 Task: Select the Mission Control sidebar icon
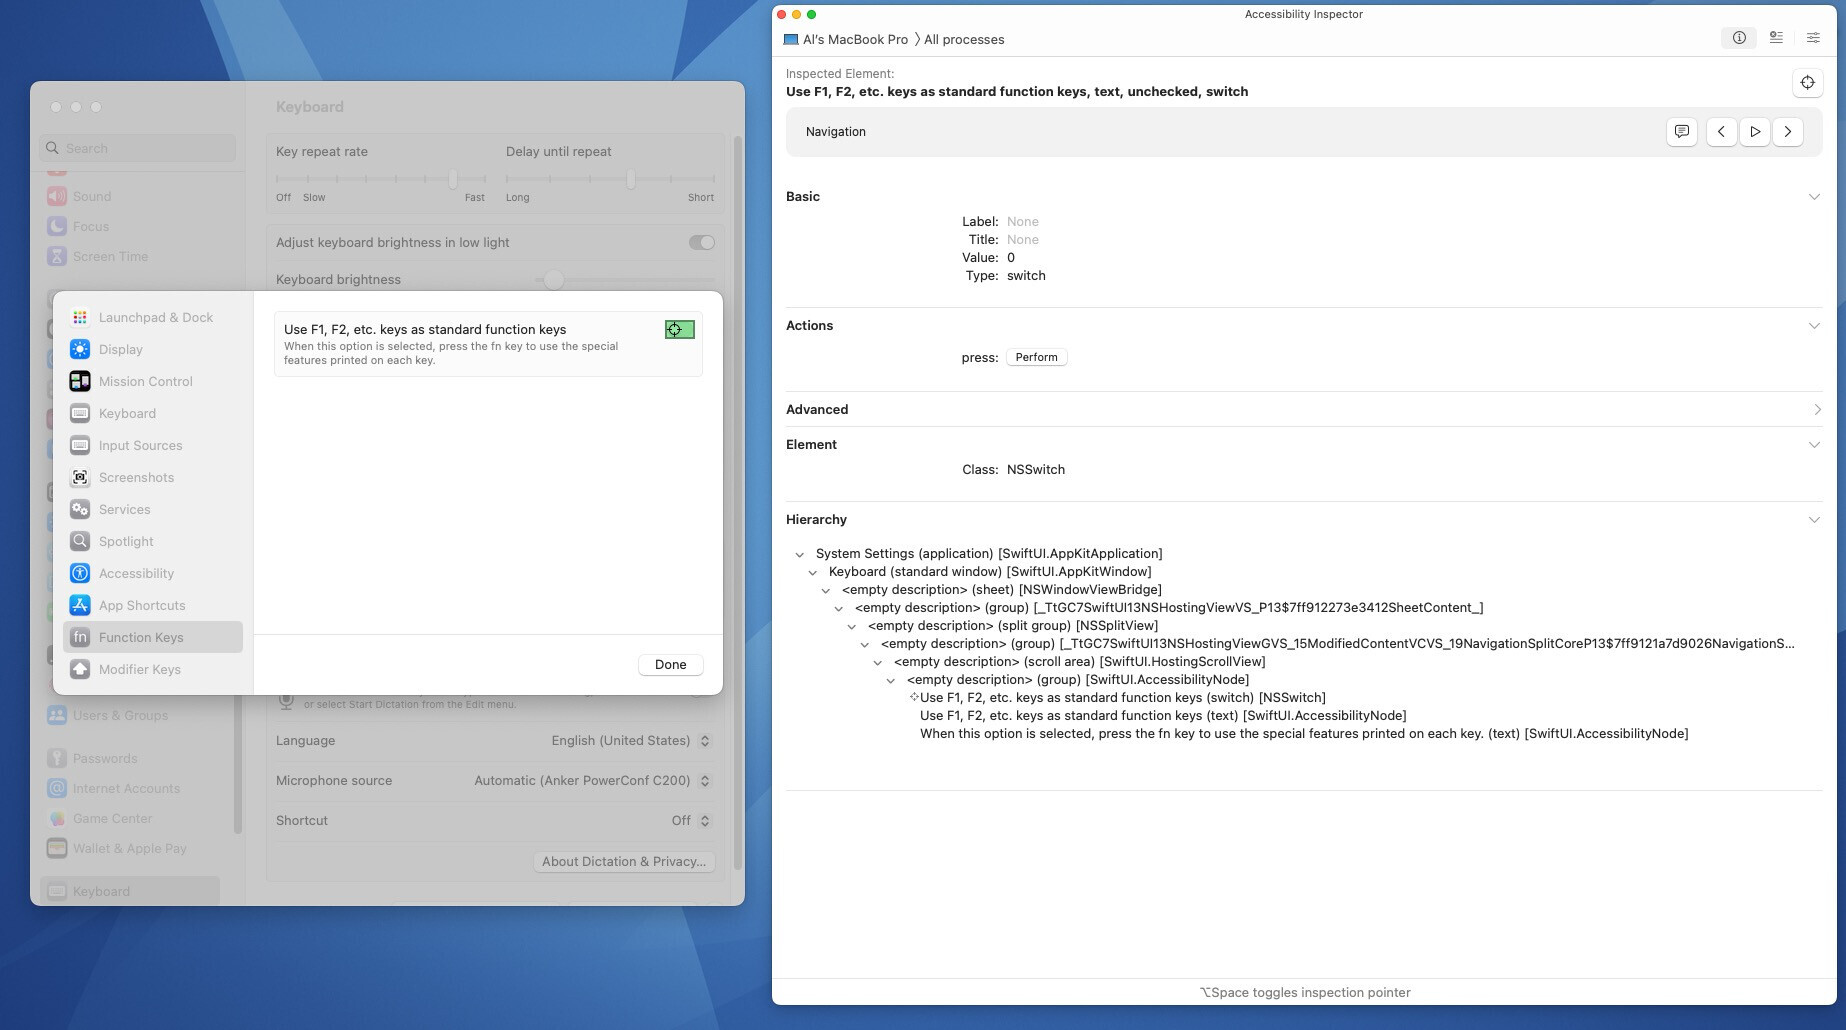80,381
